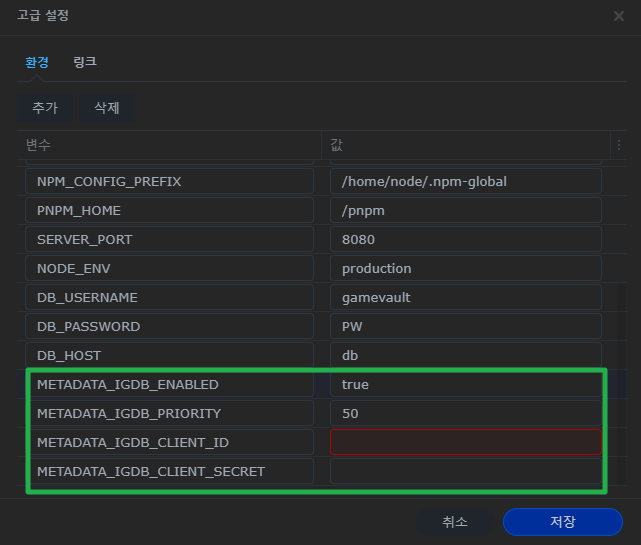
Task: Select the SERVER_PORT value 8080
Action: (465, 240)
